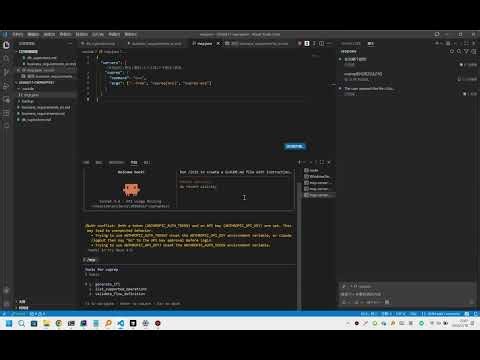Open notifications bell in status bar
The height and width of the screenshot is (360, 480).
tap(476, 314)
